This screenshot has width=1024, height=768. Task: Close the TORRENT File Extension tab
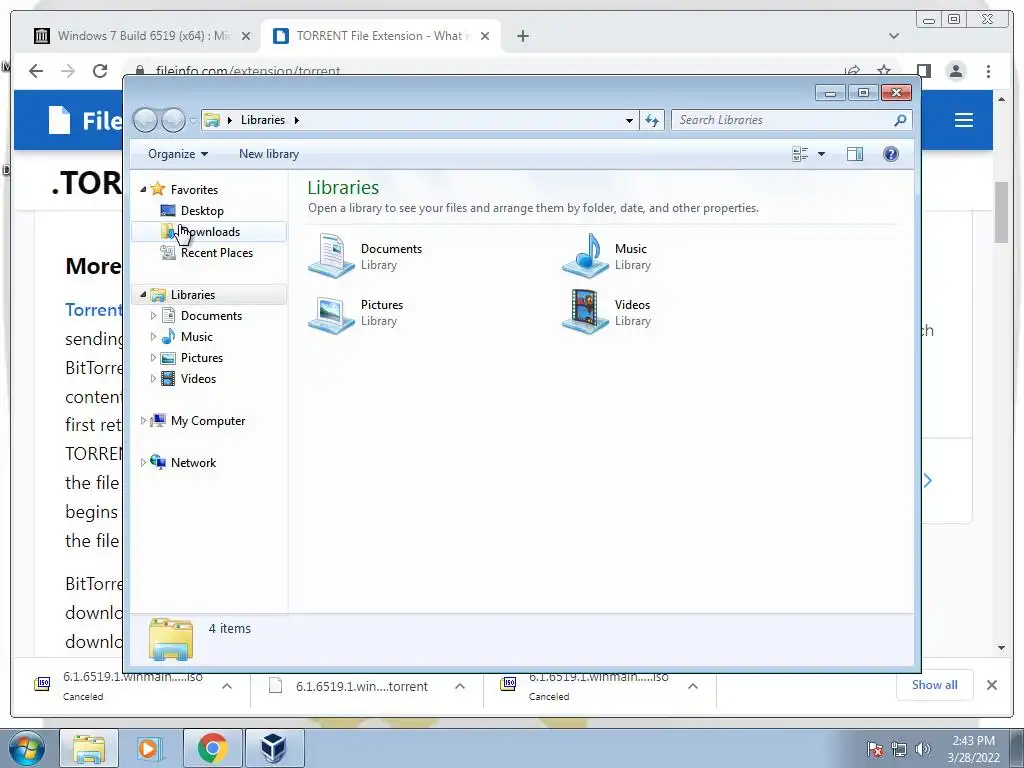[x=485, y=36]
